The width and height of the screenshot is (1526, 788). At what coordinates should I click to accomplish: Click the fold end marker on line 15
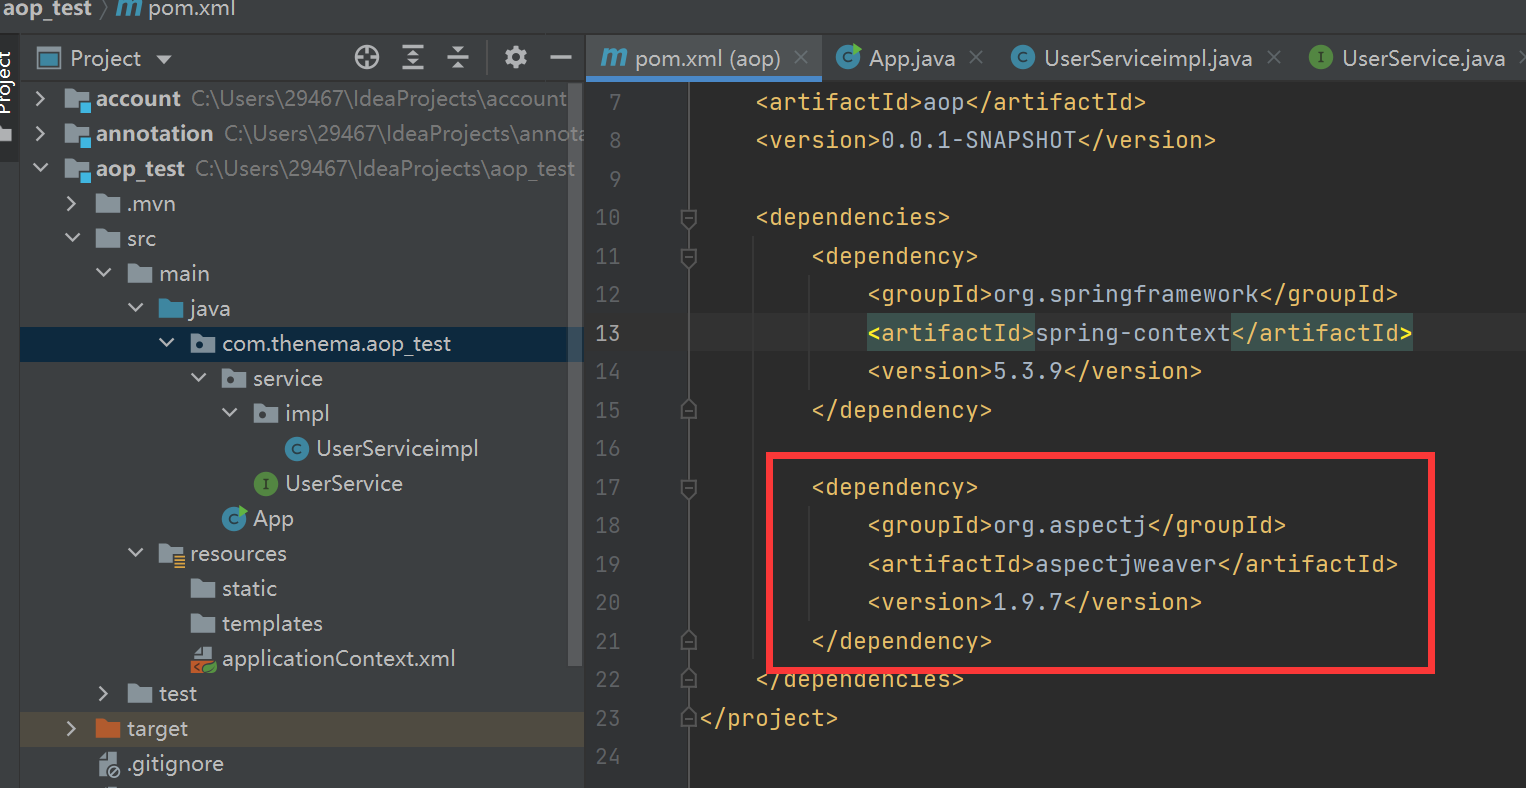pos(688,410)
